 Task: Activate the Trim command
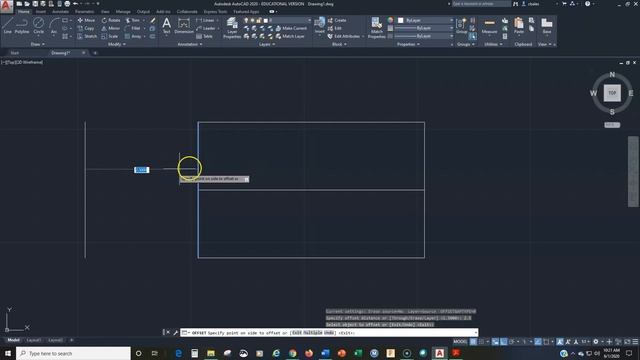click(x=133, y=20)
